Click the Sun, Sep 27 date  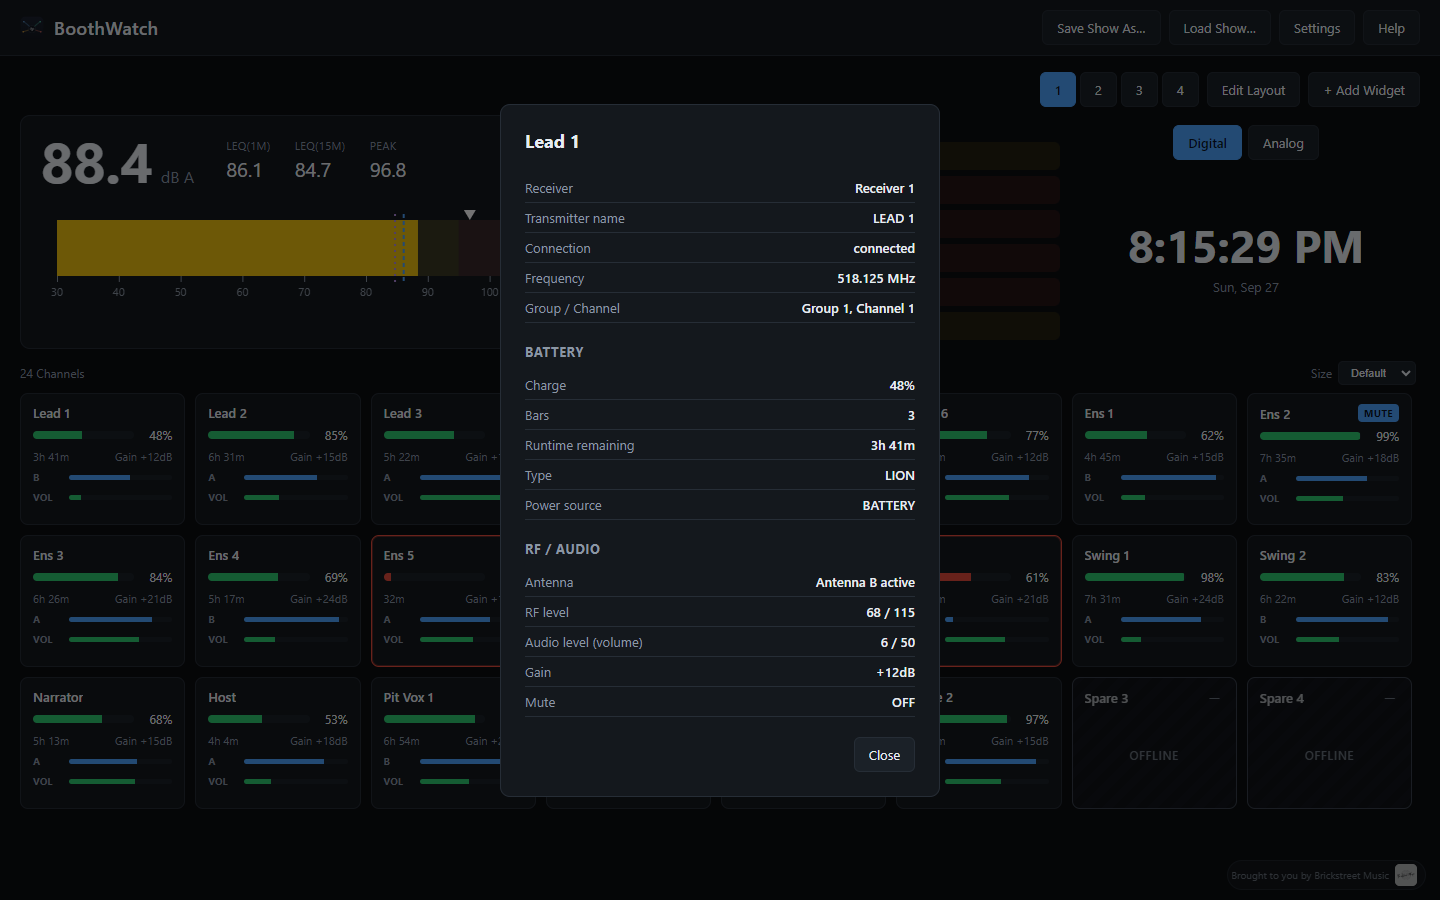pos(1245,287)
